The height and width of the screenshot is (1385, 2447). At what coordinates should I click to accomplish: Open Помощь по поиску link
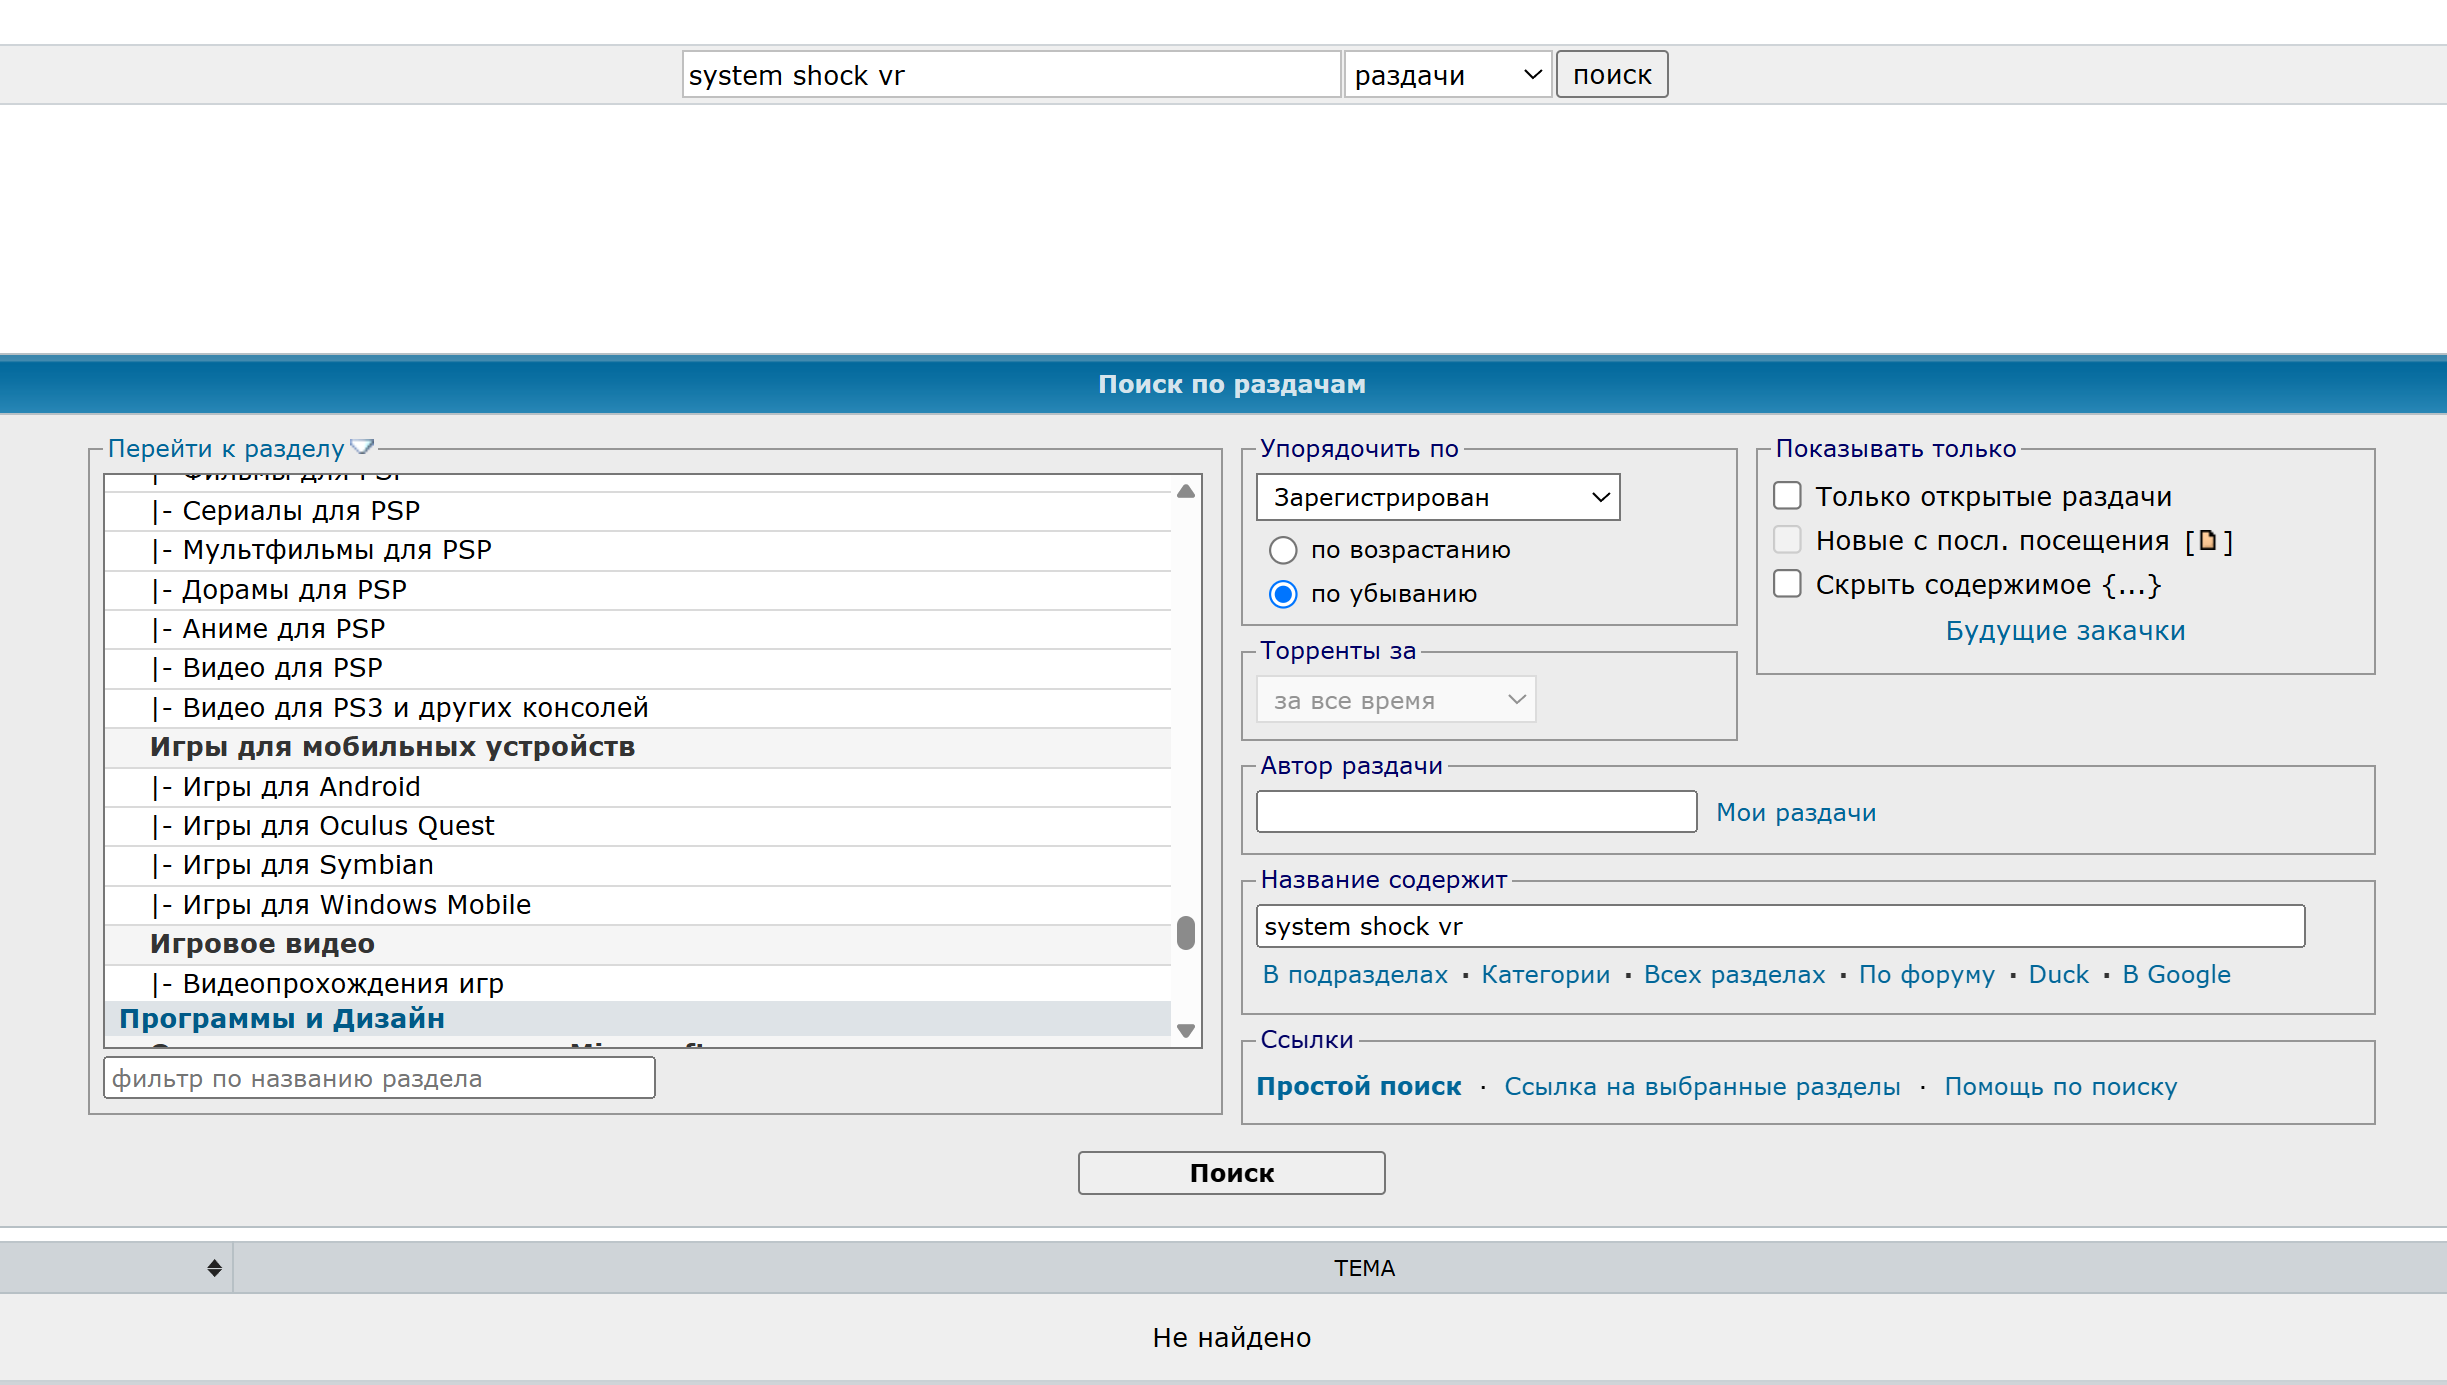[2060, 1086]
